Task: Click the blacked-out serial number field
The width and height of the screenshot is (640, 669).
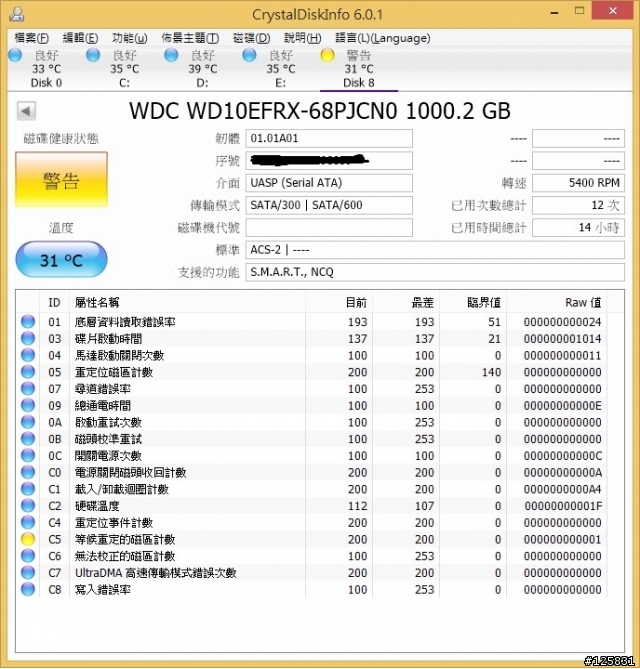Action: coord(329,161)
